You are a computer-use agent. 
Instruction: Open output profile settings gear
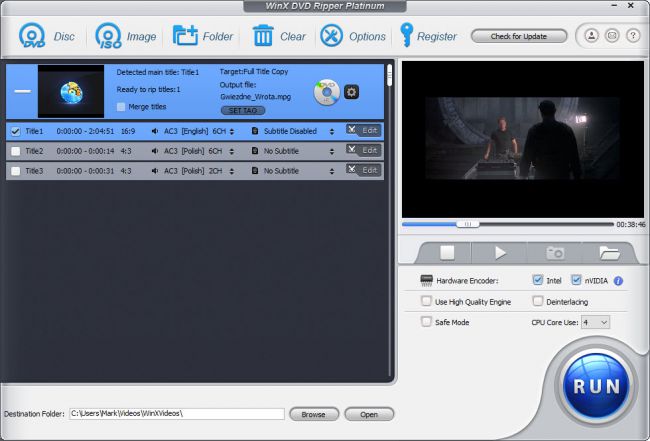coord(352,92)
